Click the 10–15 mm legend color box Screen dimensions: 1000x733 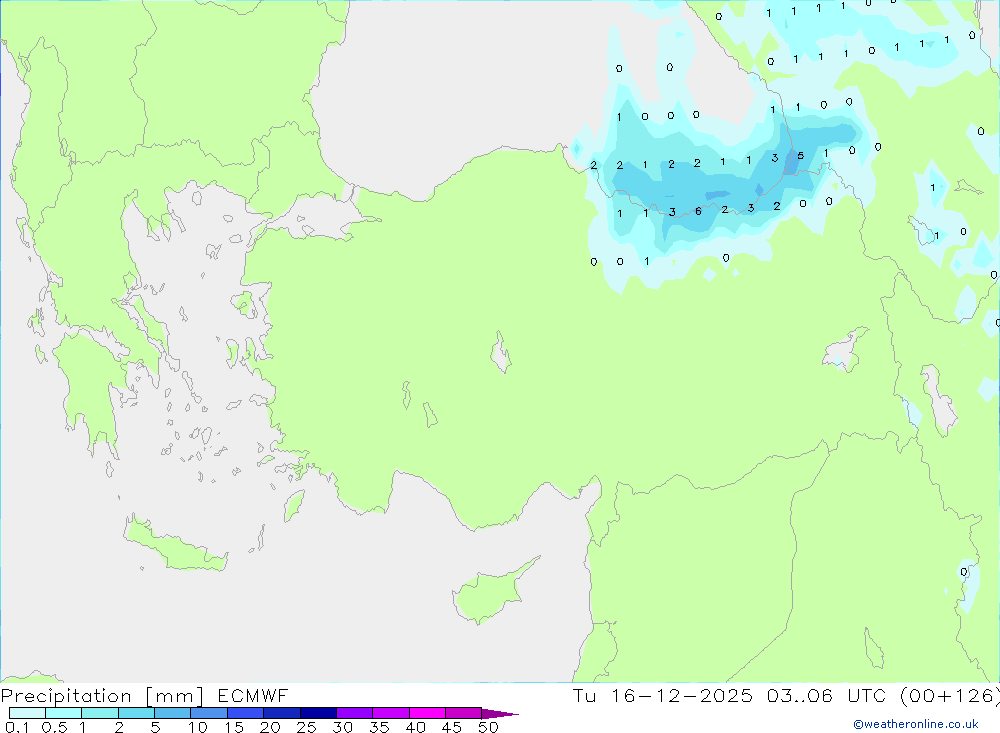point(209,713)
